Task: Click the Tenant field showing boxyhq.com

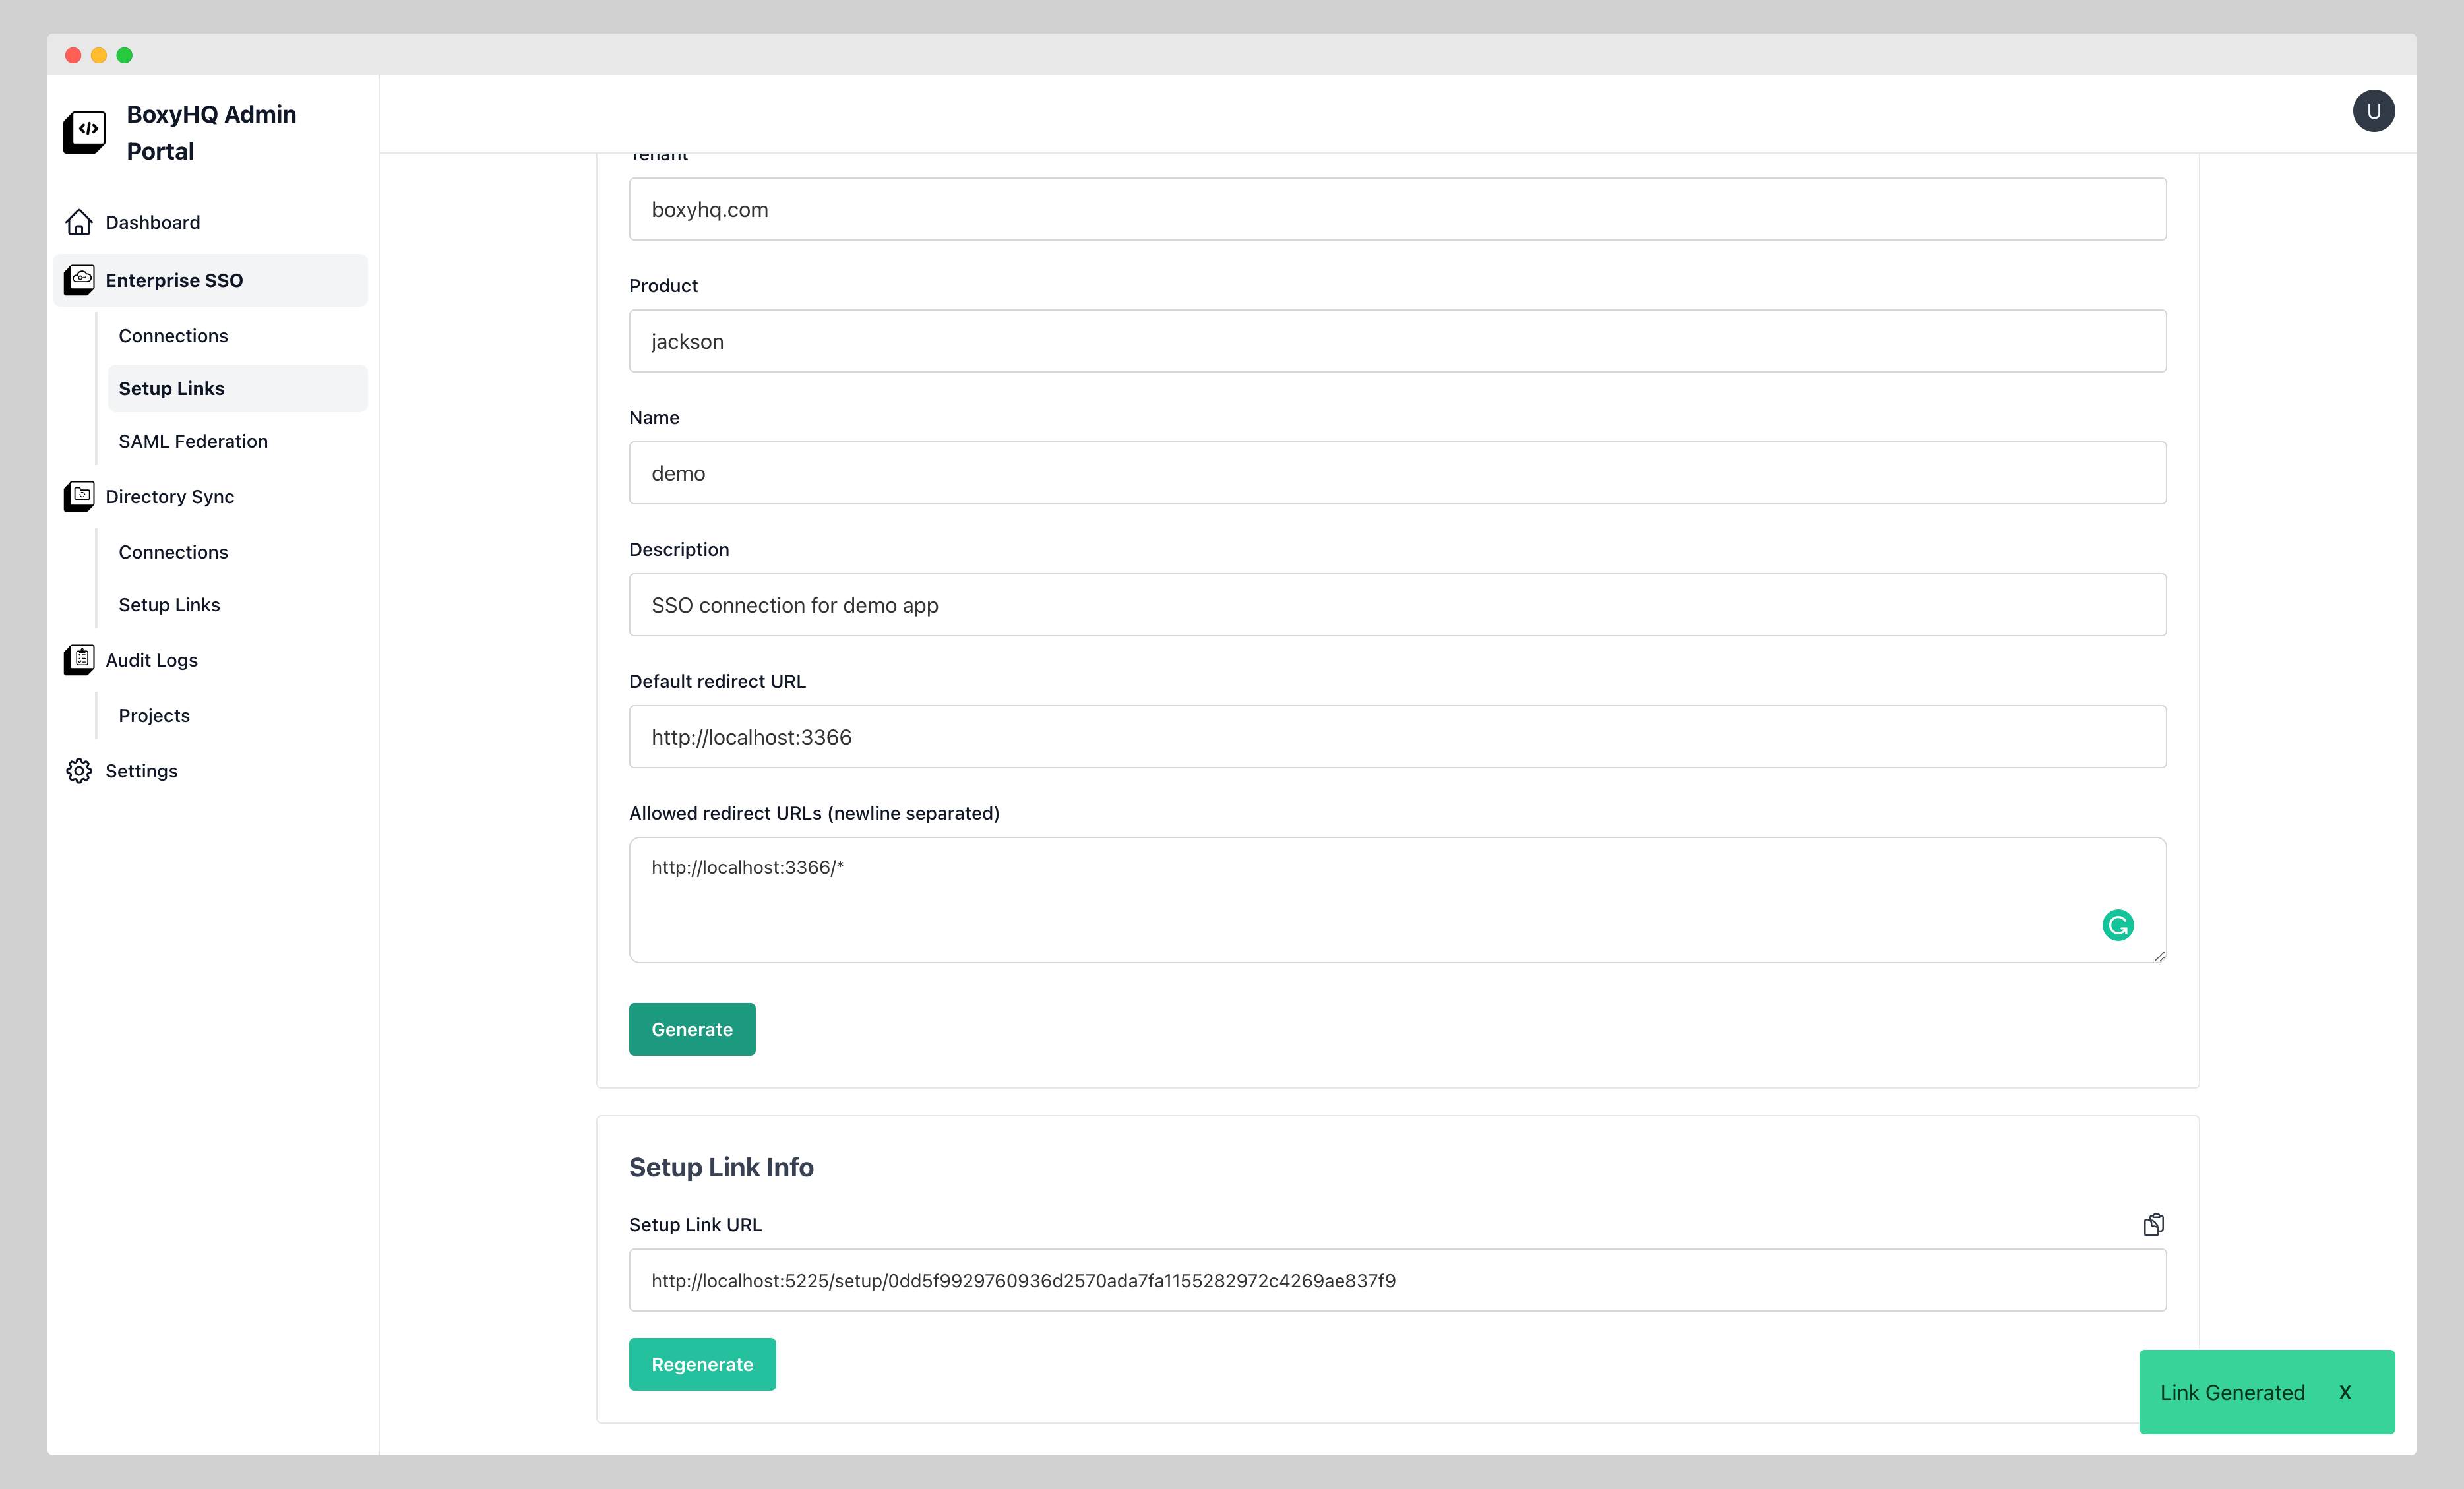Action: pos(1397,209)
